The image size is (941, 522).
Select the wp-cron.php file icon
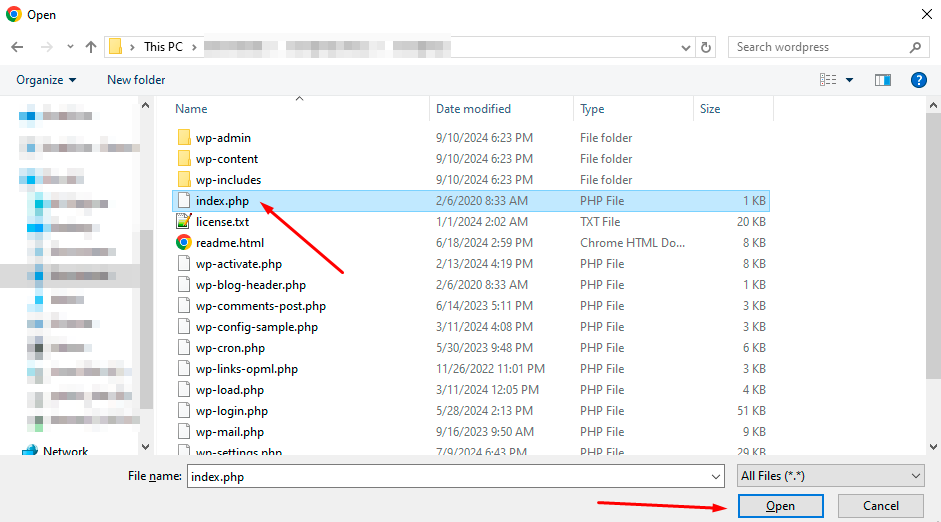[184, 347]
